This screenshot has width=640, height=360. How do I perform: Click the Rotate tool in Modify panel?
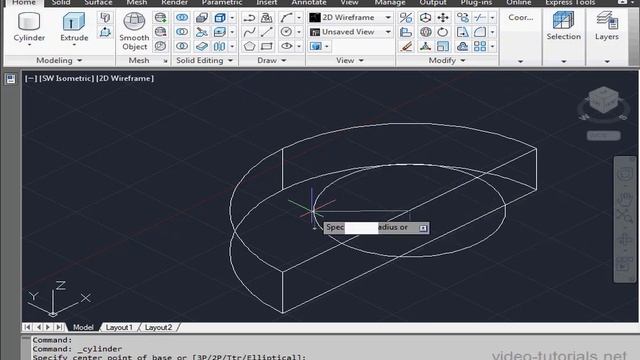coord(443,32)
